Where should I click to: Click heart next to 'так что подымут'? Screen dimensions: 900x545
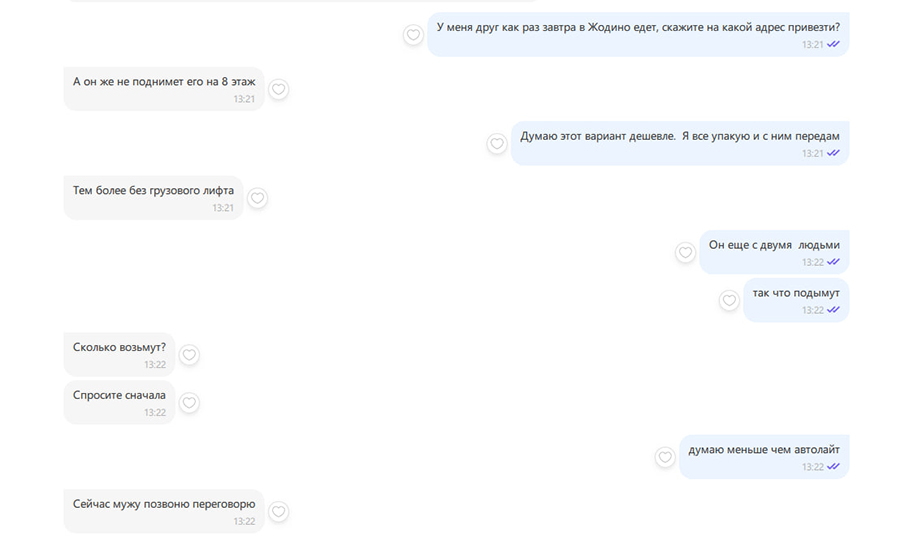point(729,301)
